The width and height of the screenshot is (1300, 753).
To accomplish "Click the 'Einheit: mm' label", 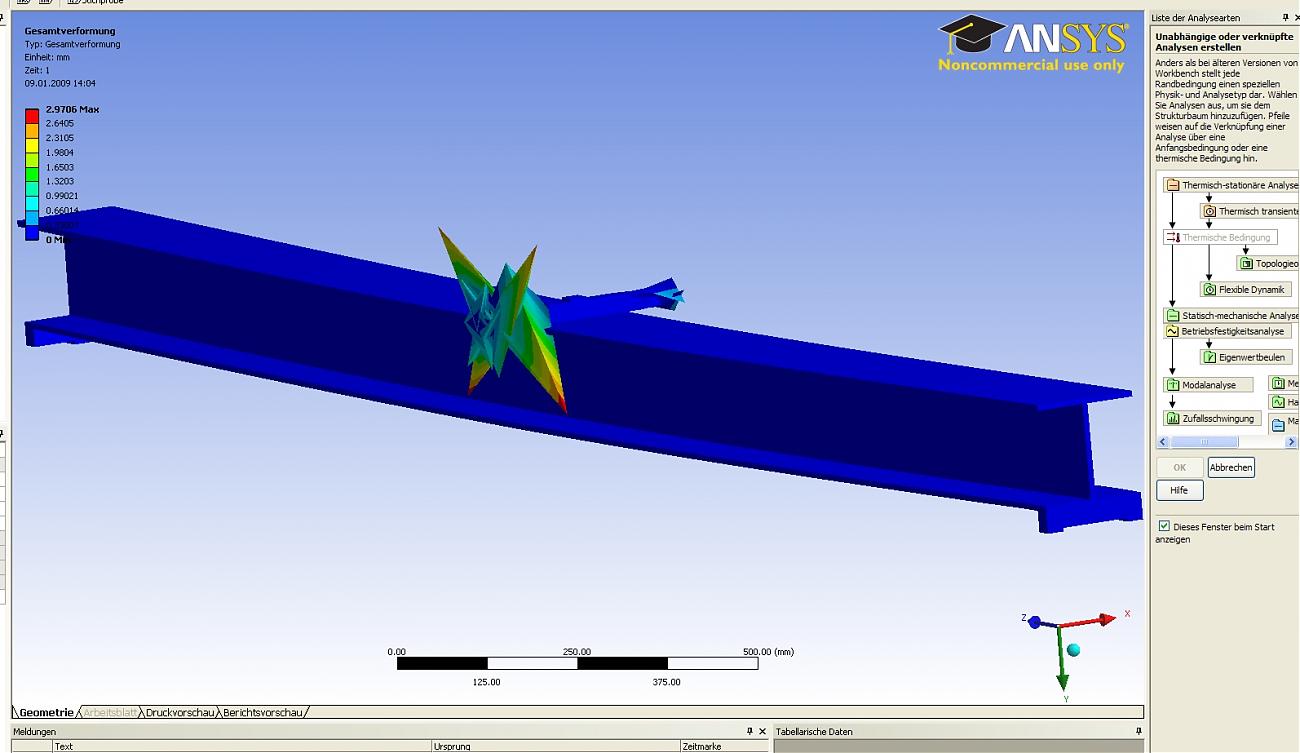I will (x=47, y=57).
